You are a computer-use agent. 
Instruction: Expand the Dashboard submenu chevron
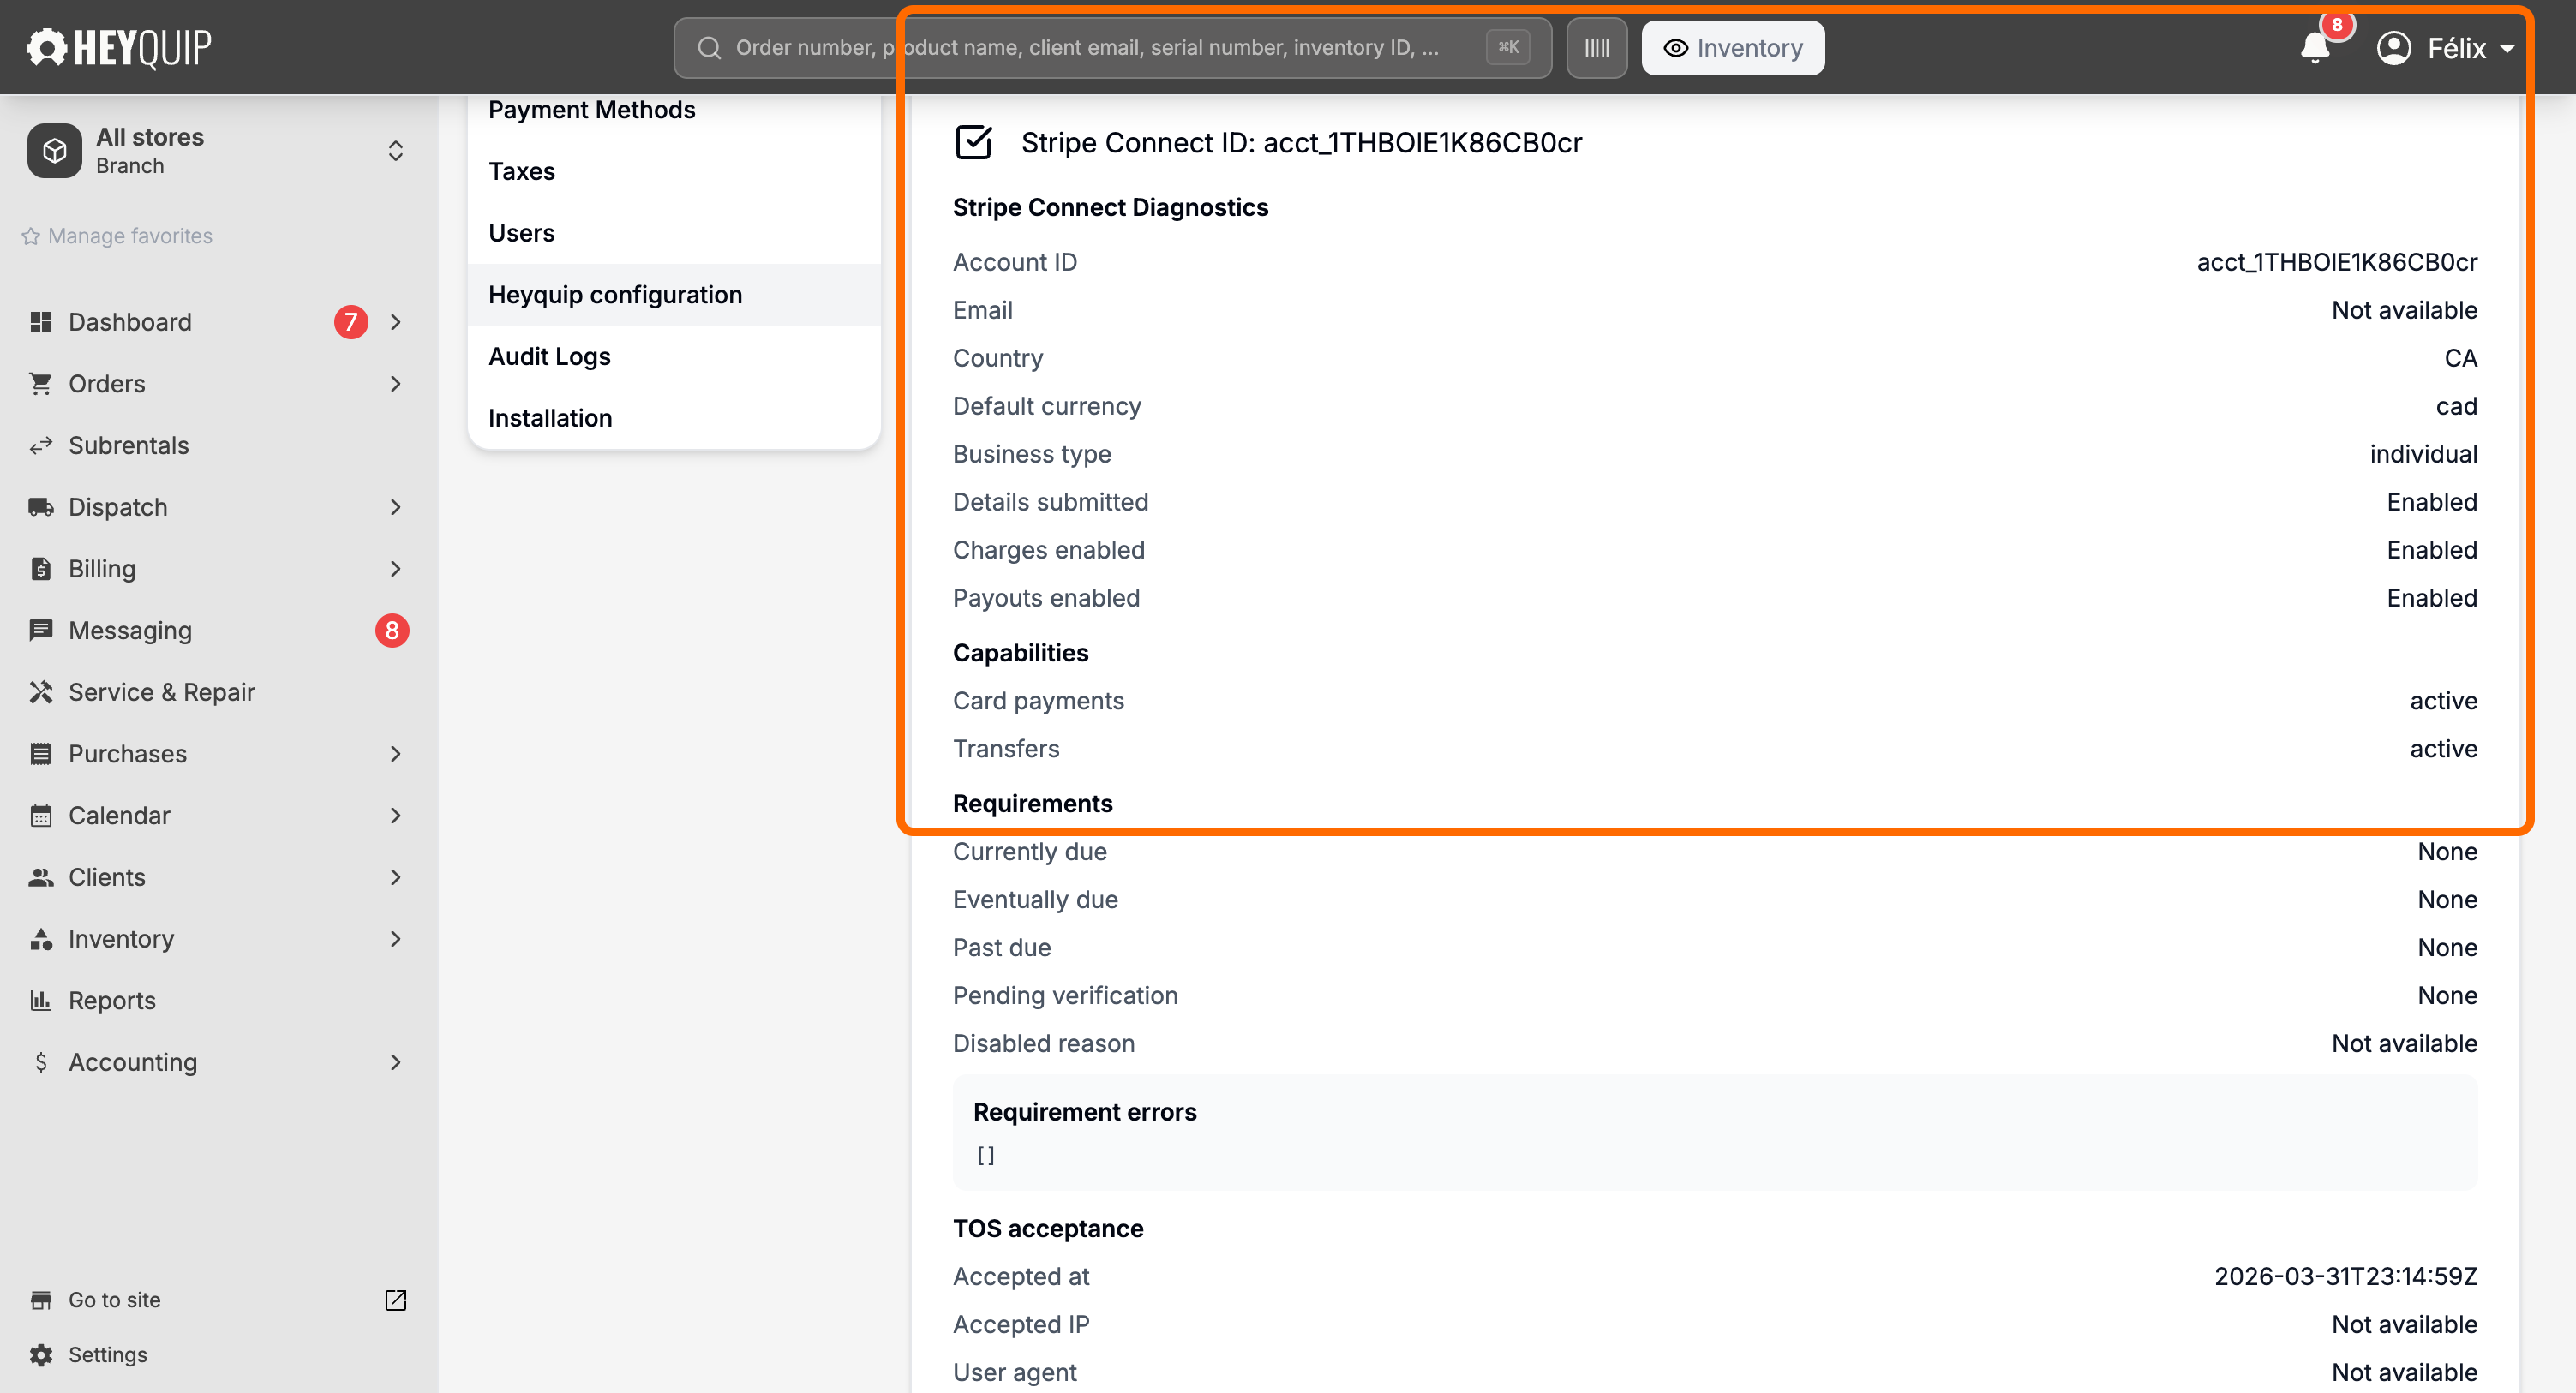tap(396, 322)
